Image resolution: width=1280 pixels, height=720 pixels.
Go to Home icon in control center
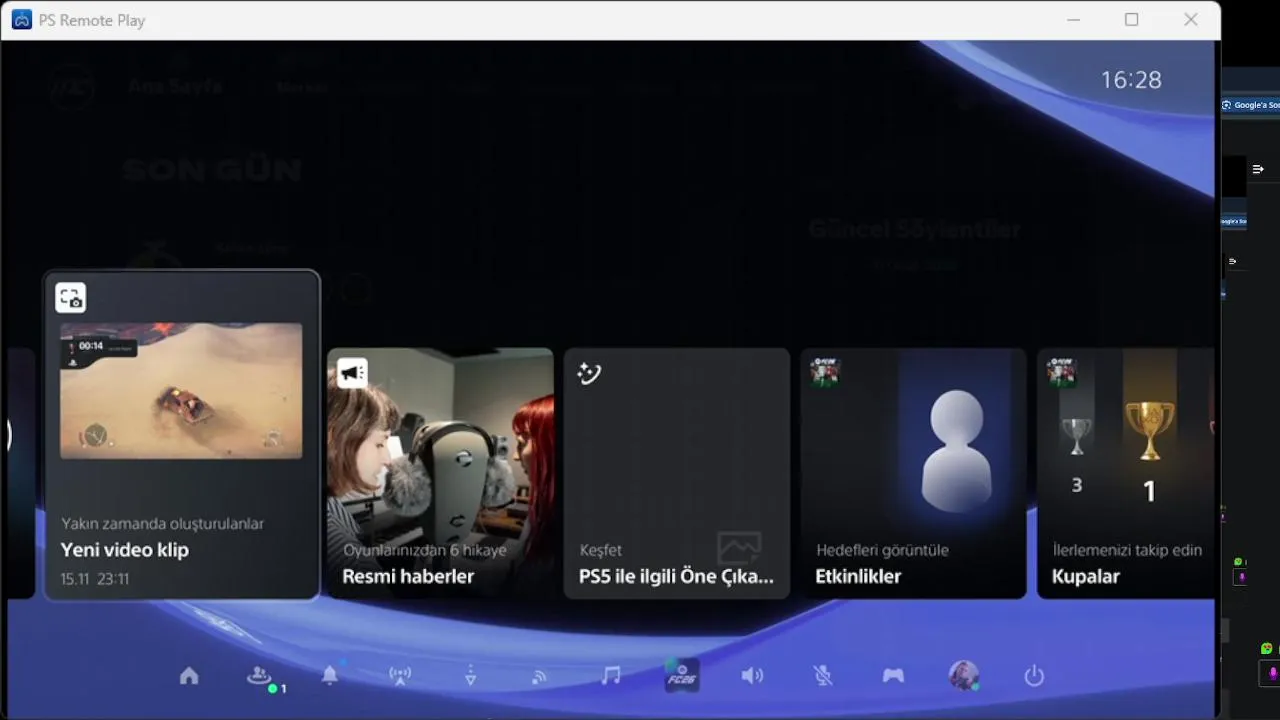[189, 676]
